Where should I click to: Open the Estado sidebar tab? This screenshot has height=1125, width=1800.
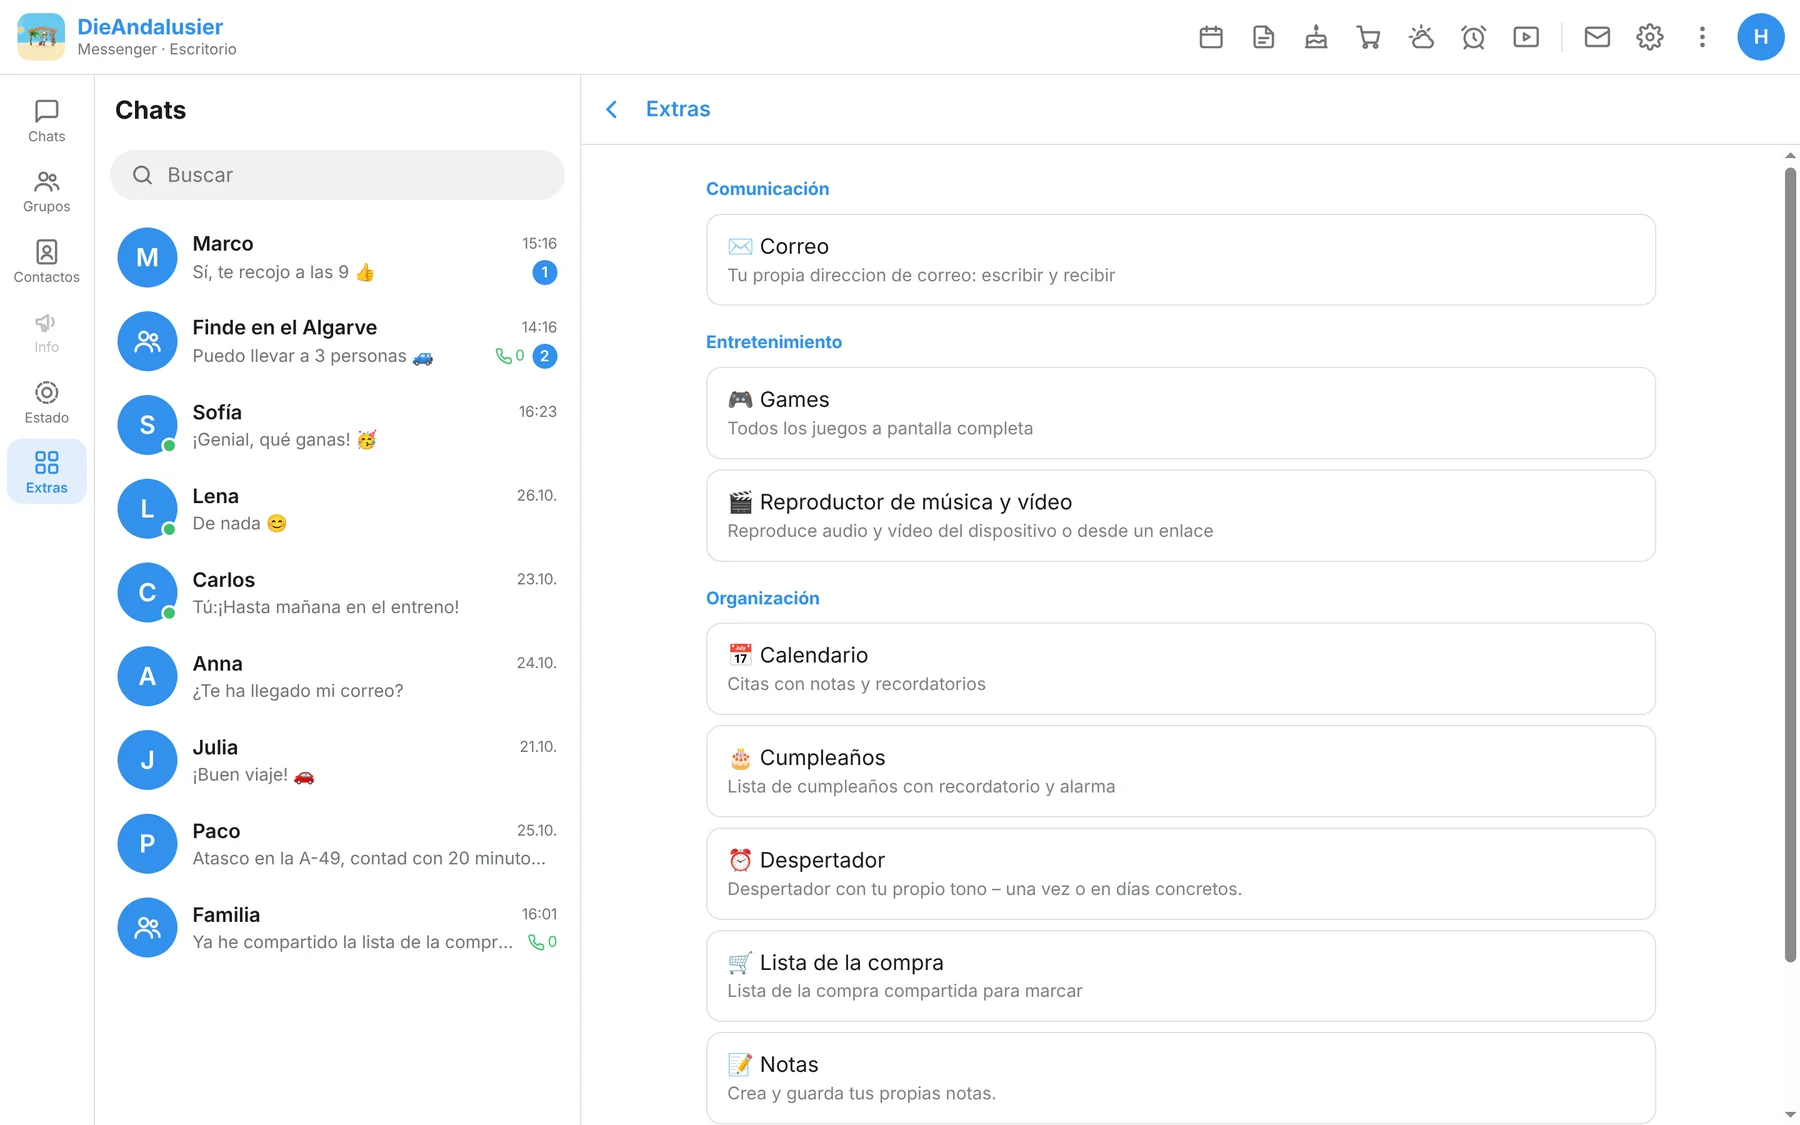point(47,402)
